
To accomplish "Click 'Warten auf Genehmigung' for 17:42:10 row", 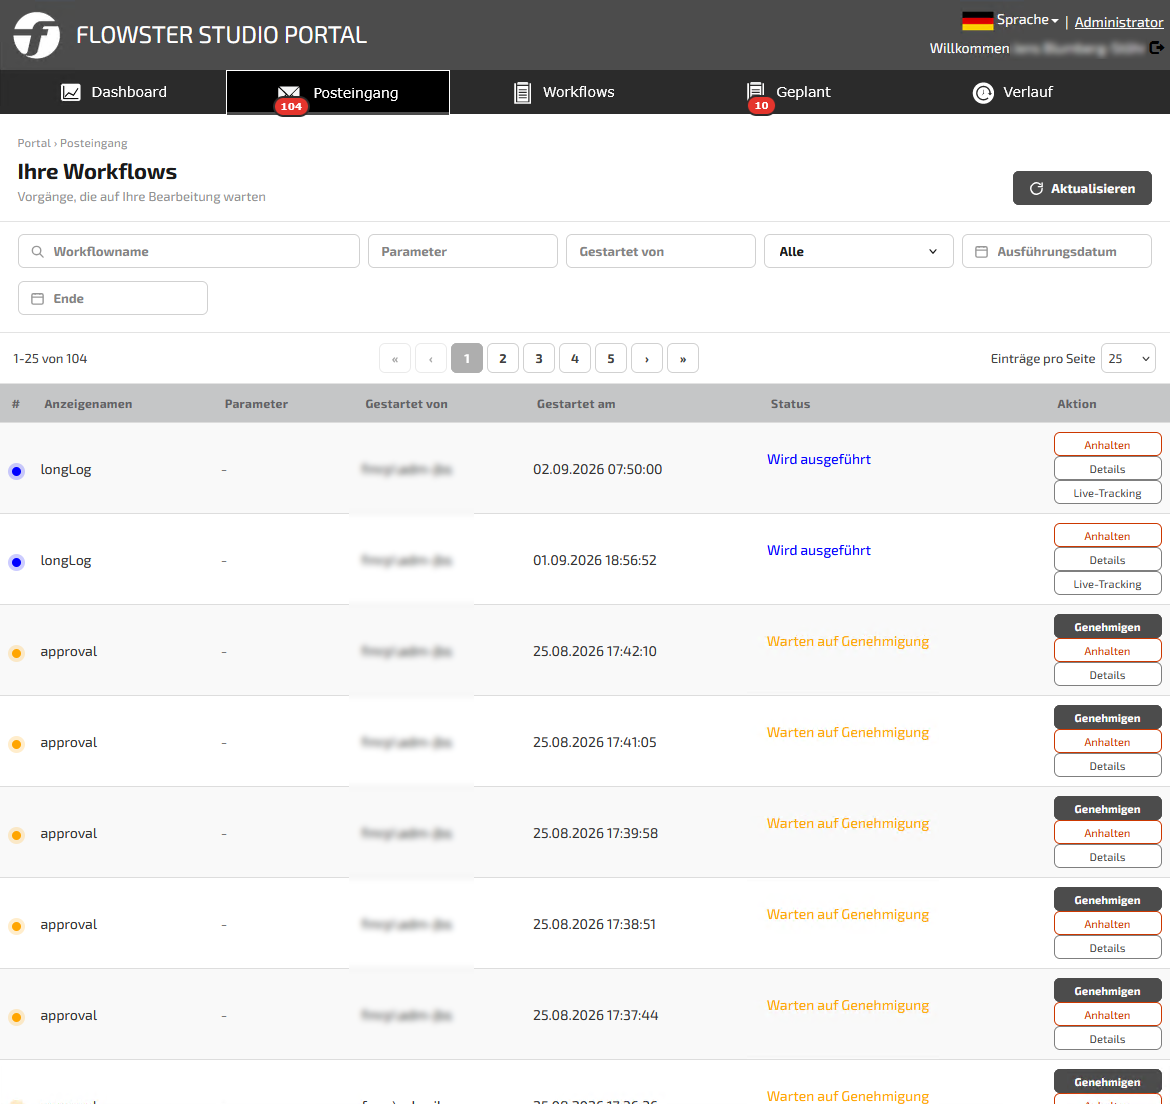I will (x=848, y=642).
